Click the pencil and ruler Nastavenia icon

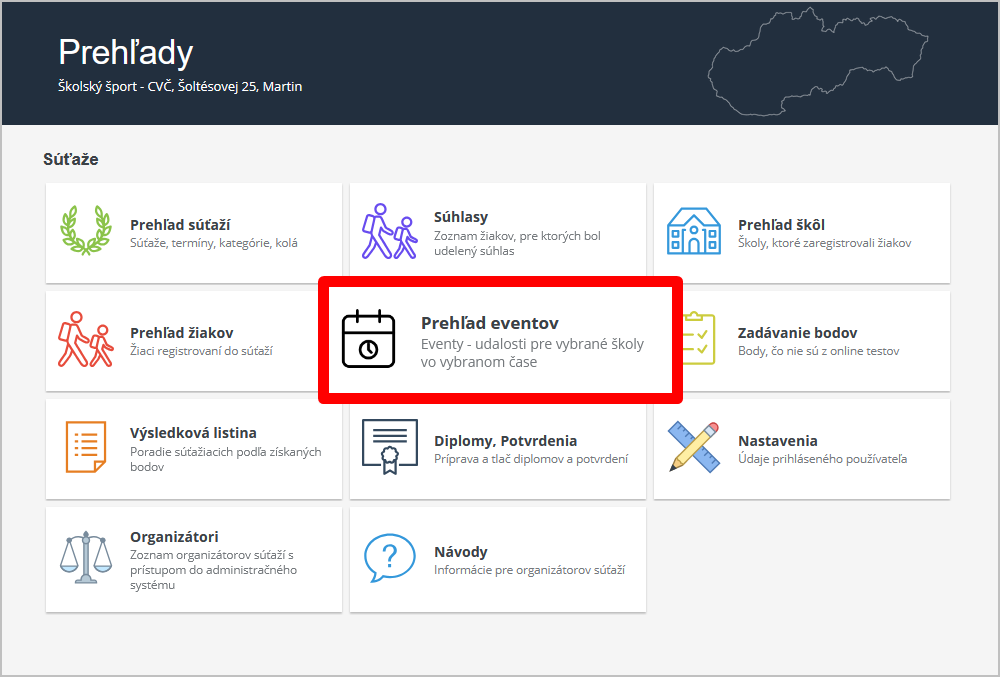693,448
